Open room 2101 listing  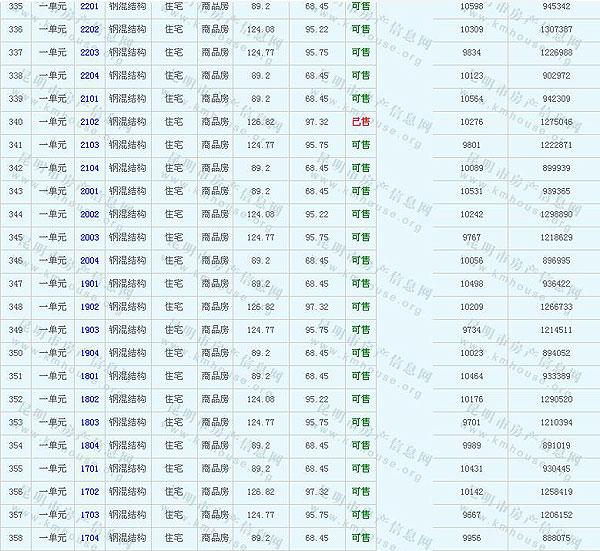(x=89, y=98)
